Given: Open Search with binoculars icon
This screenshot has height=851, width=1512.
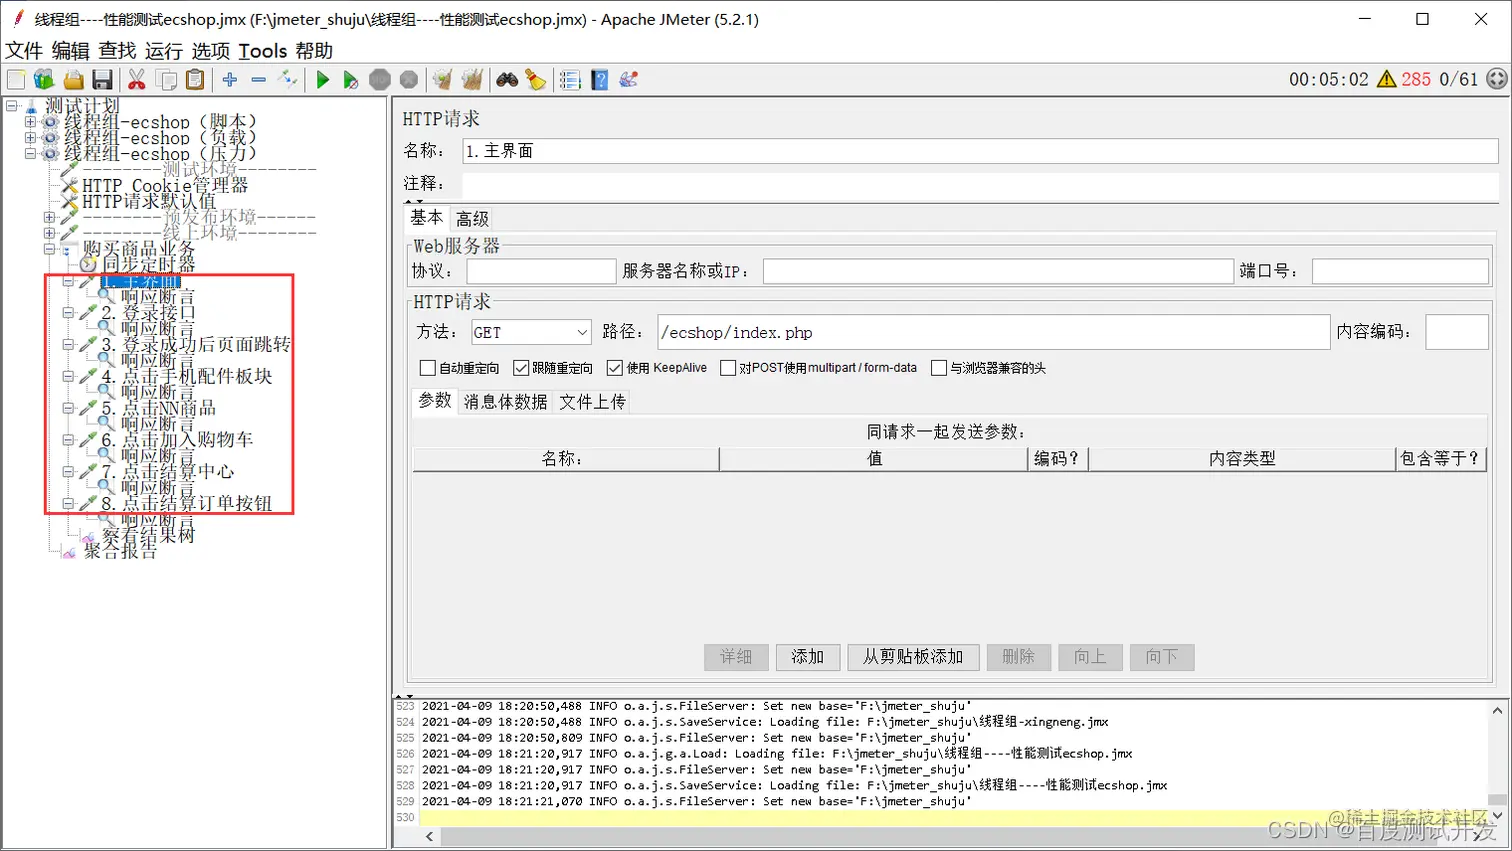Looking at the screenshot, I should [x=507, y=80].
